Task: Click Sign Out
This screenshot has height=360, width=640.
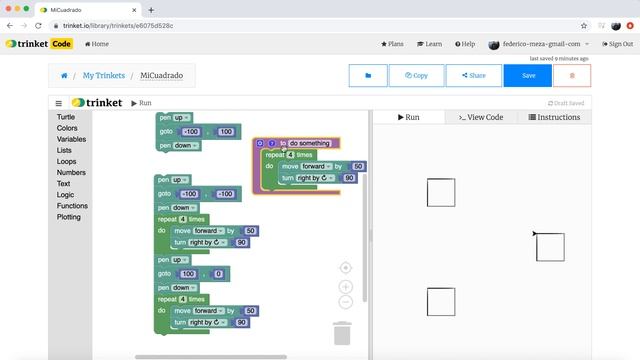Action: [618, 44]
